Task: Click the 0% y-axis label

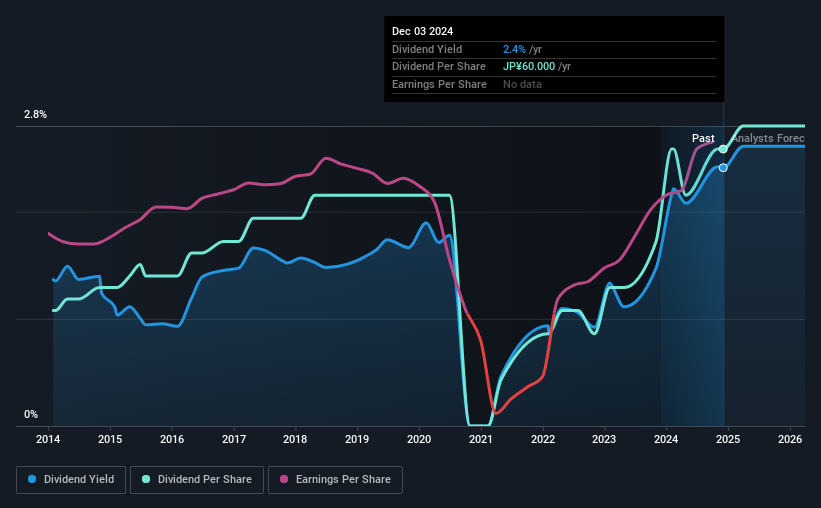Action: click(31, 414)
